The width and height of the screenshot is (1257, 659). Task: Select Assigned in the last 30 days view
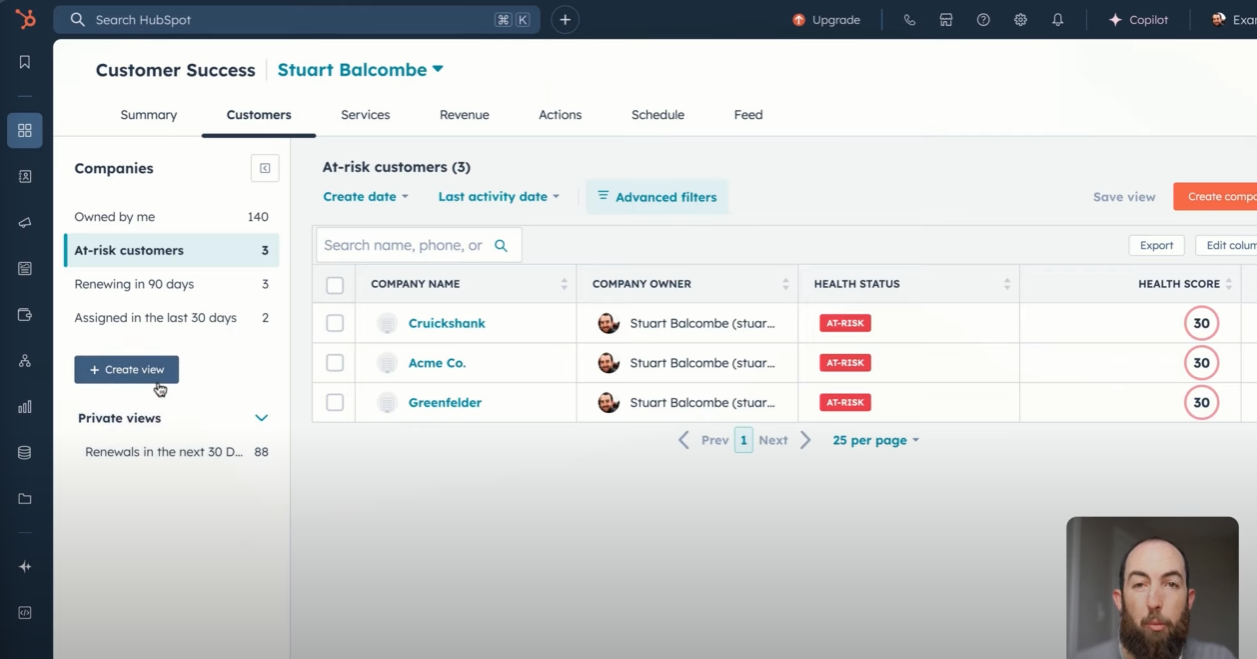coord(172,318)
